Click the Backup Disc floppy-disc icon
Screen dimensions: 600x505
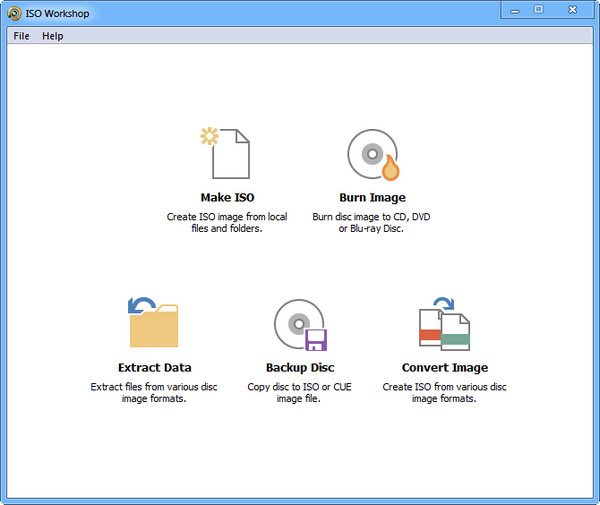coord(300,323)
